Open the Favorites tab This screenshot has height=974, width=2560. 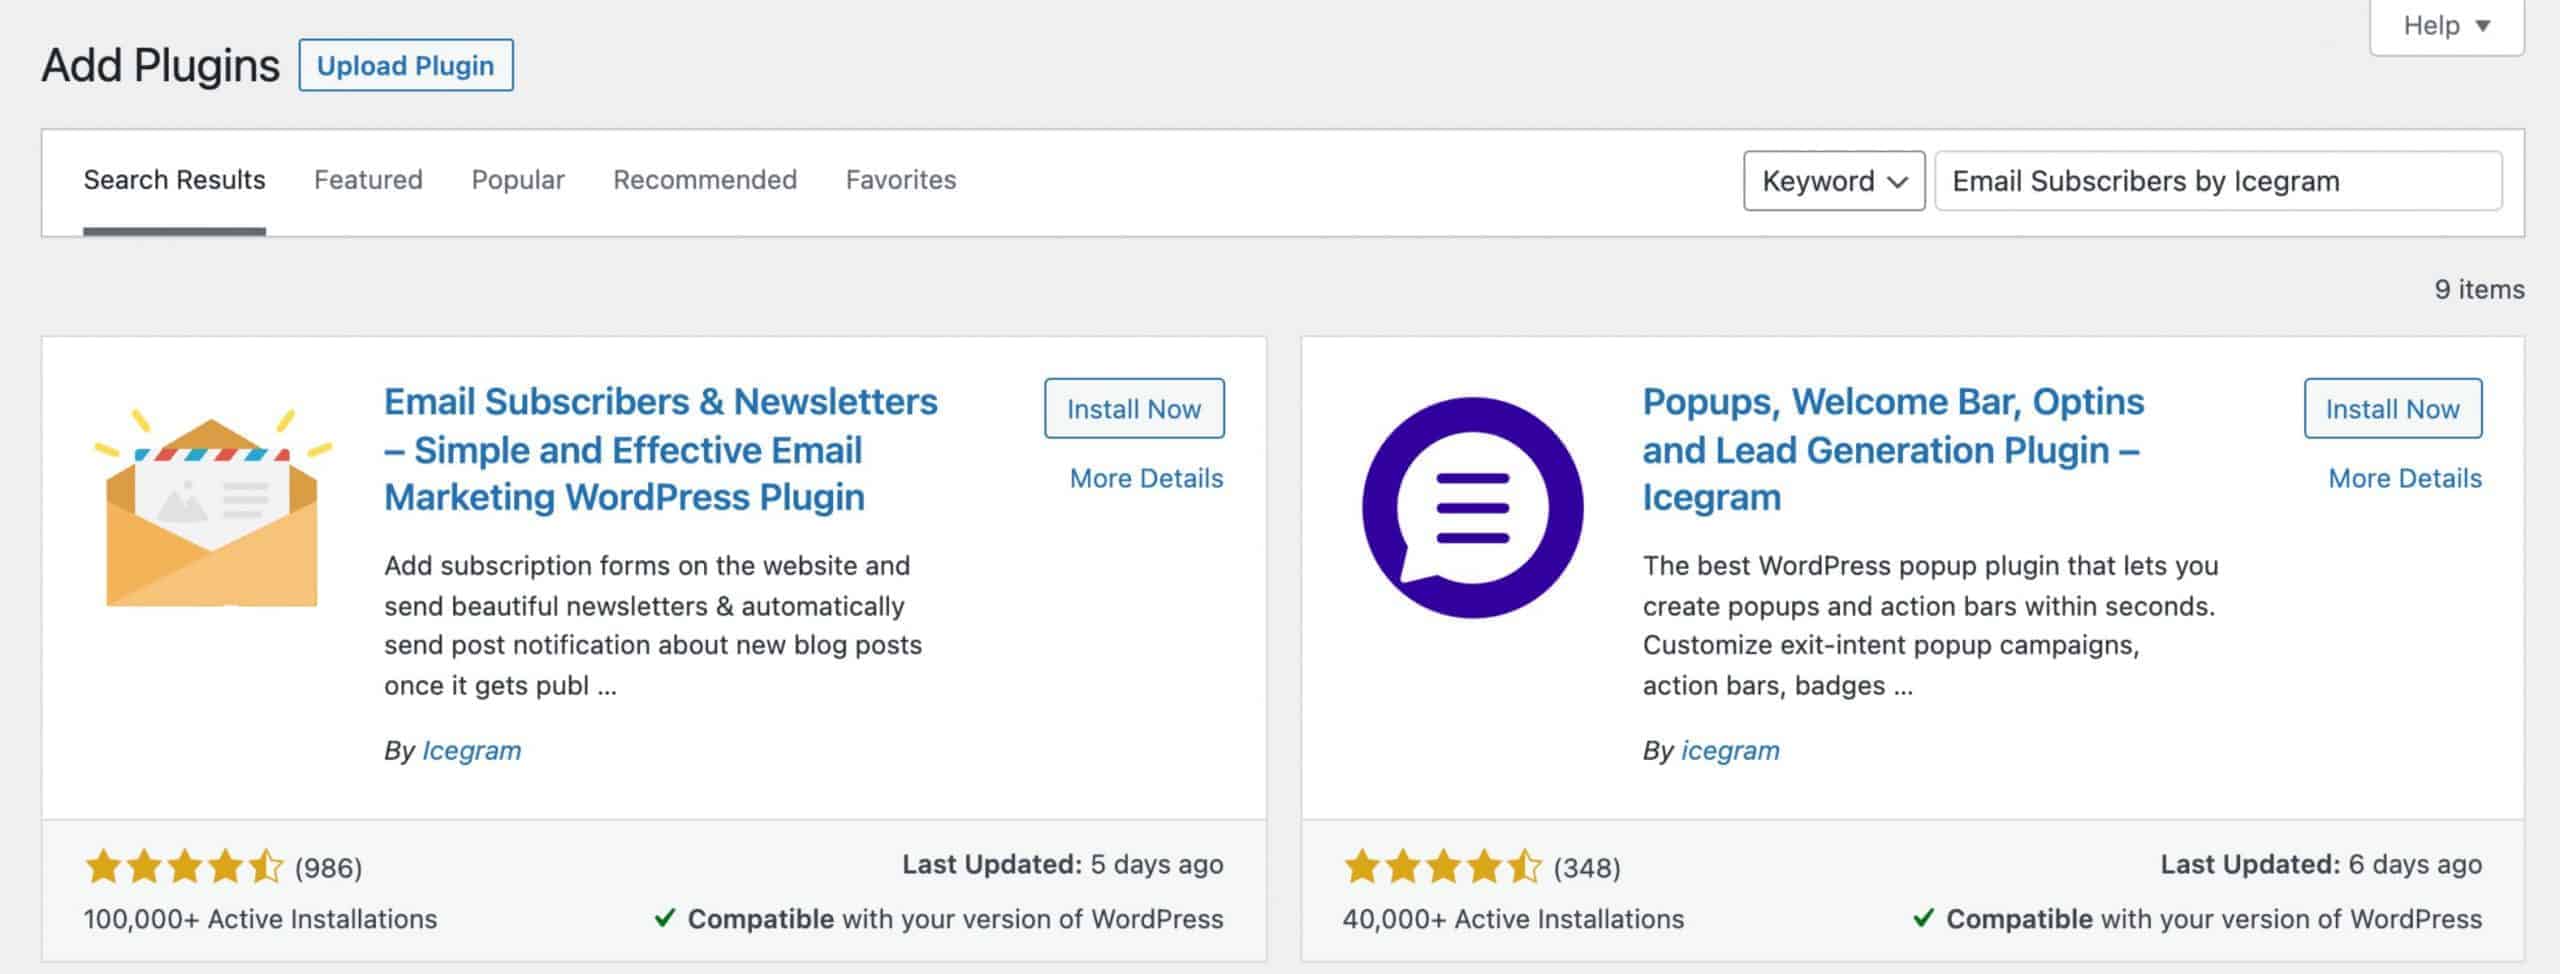coord(901,180)
